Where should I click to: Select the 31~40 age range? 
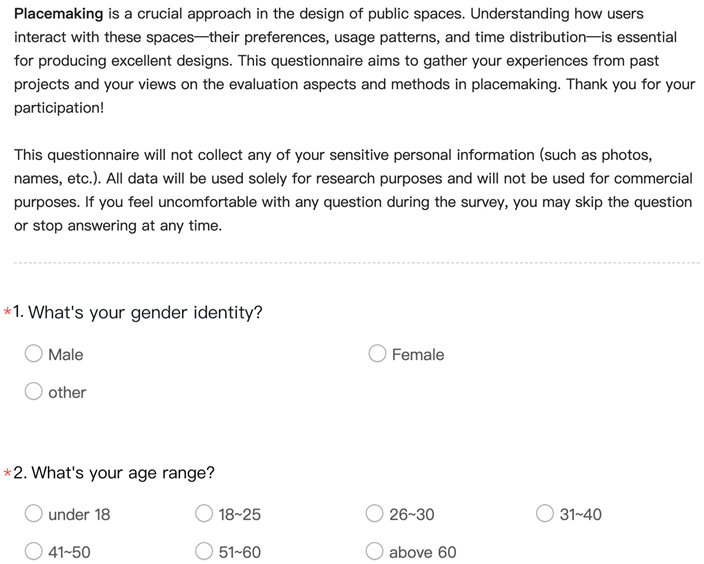[x=545, y=514]
